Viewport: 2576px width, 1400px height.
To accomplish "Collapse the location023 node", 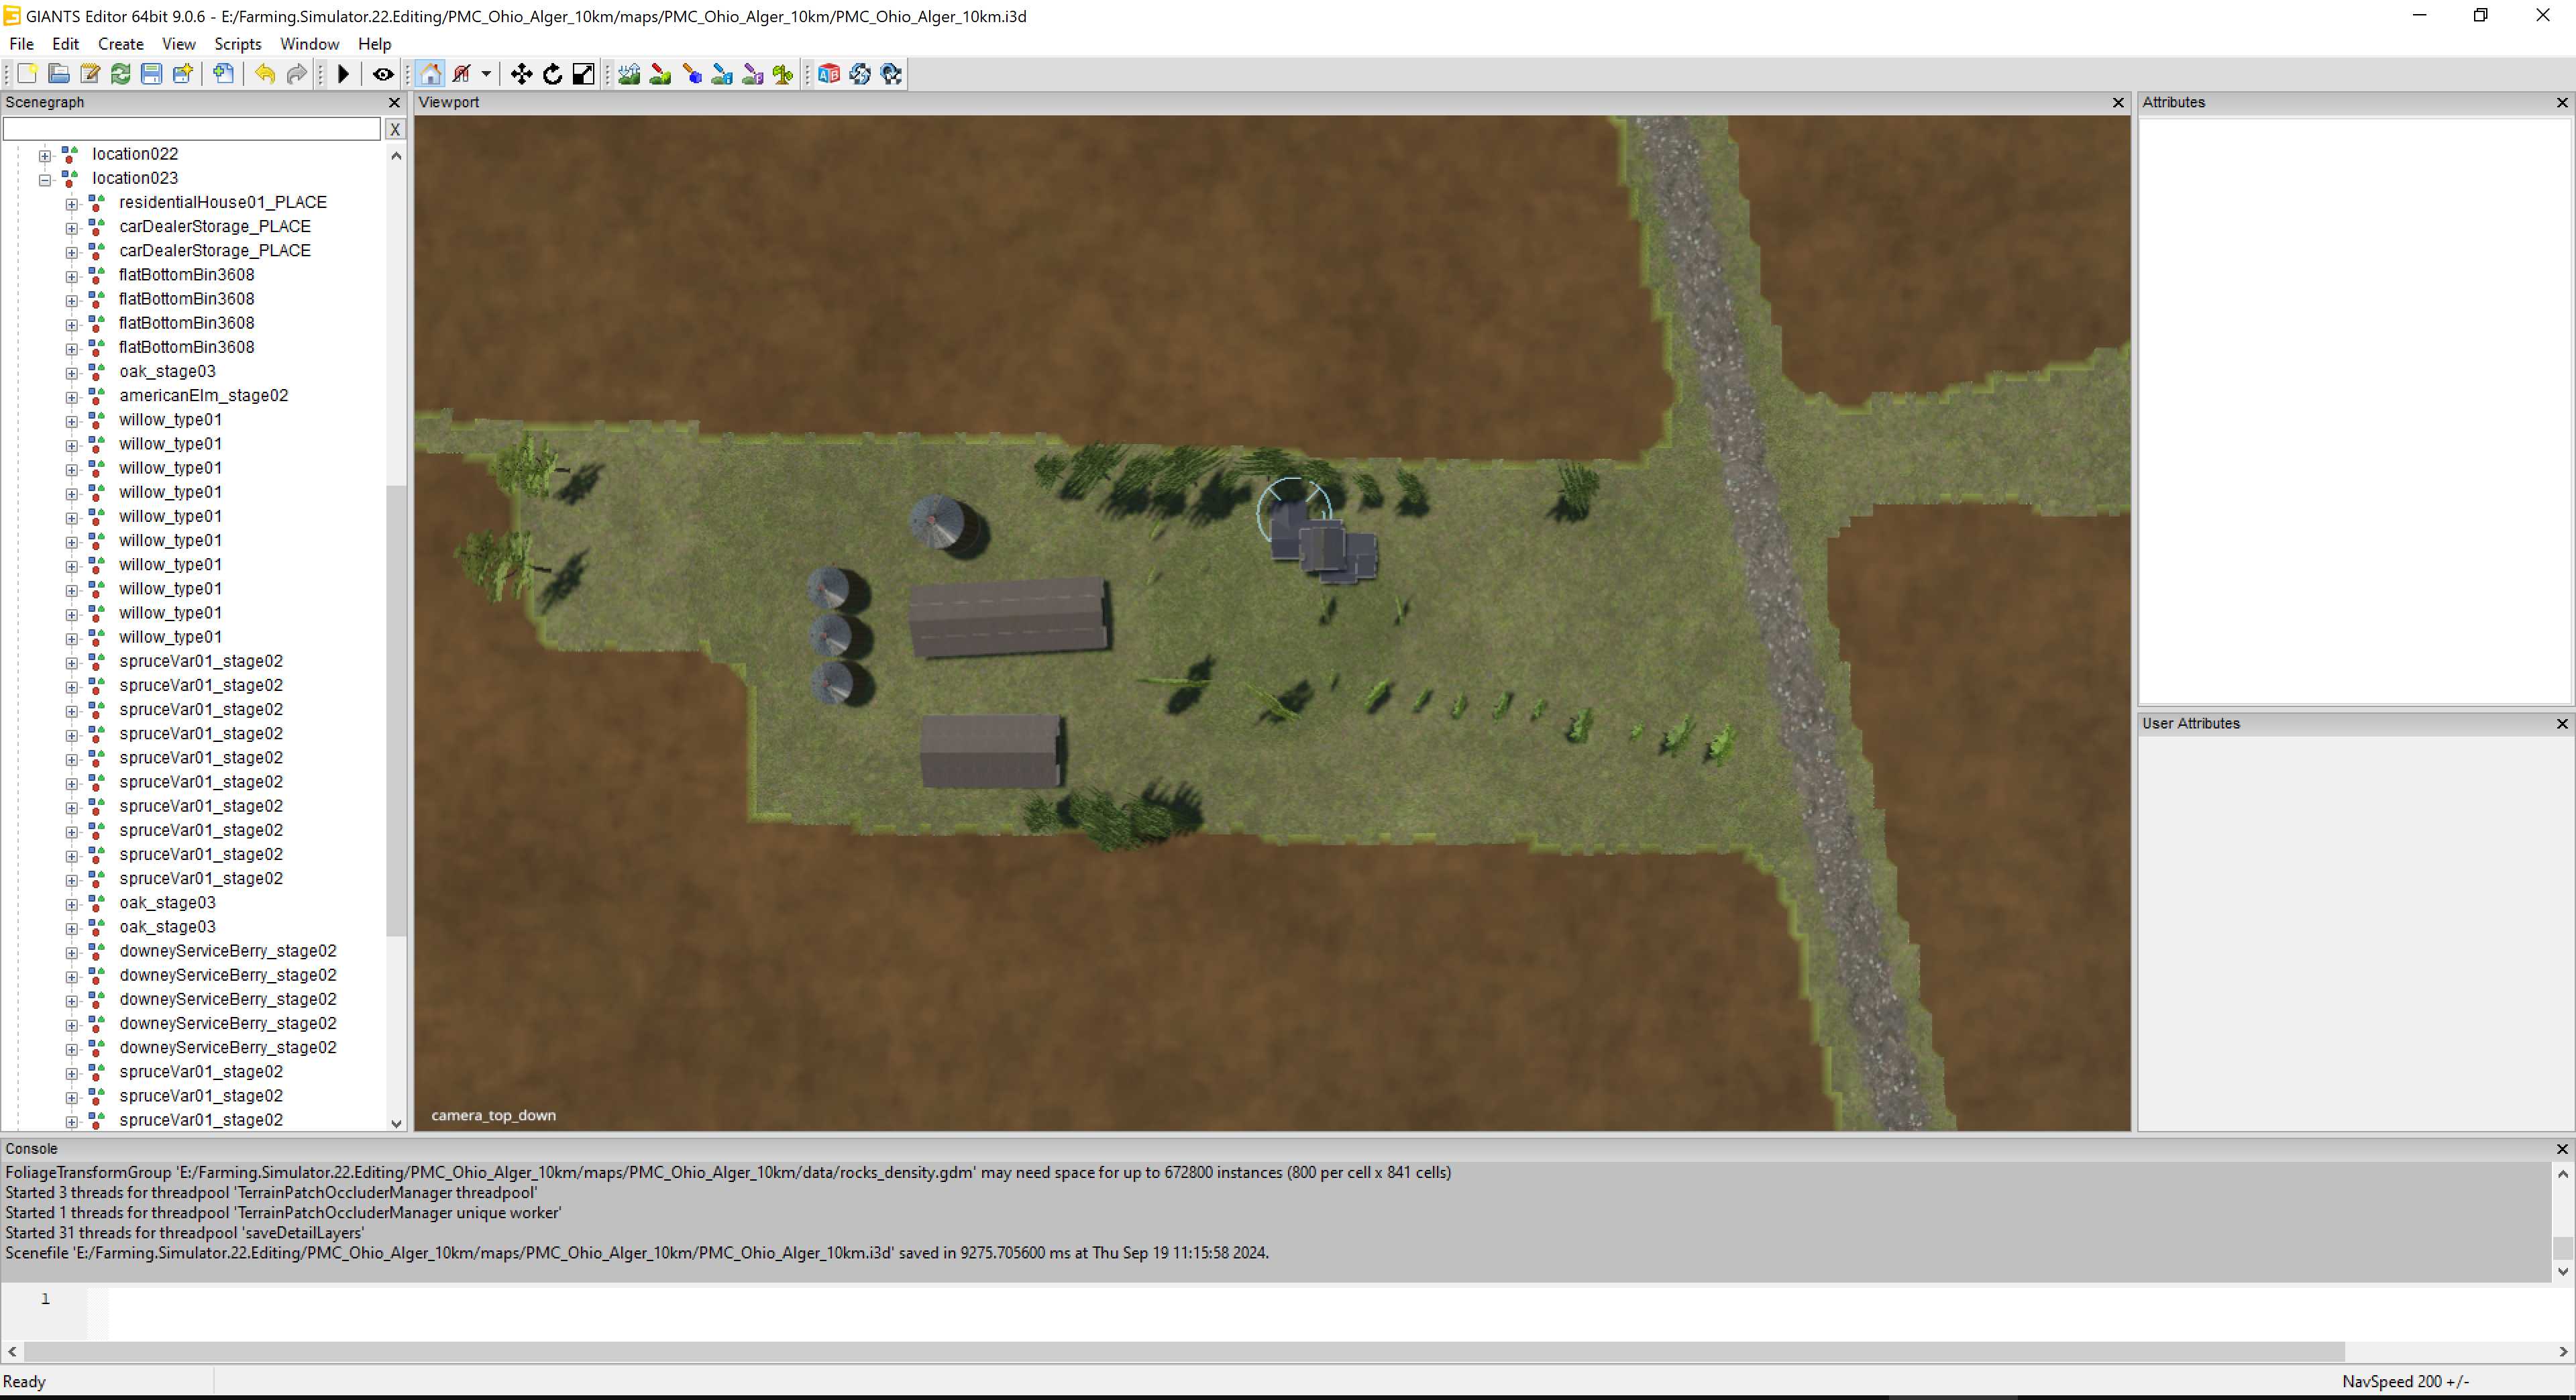I will pyautogui.click(x=45, y=180).
